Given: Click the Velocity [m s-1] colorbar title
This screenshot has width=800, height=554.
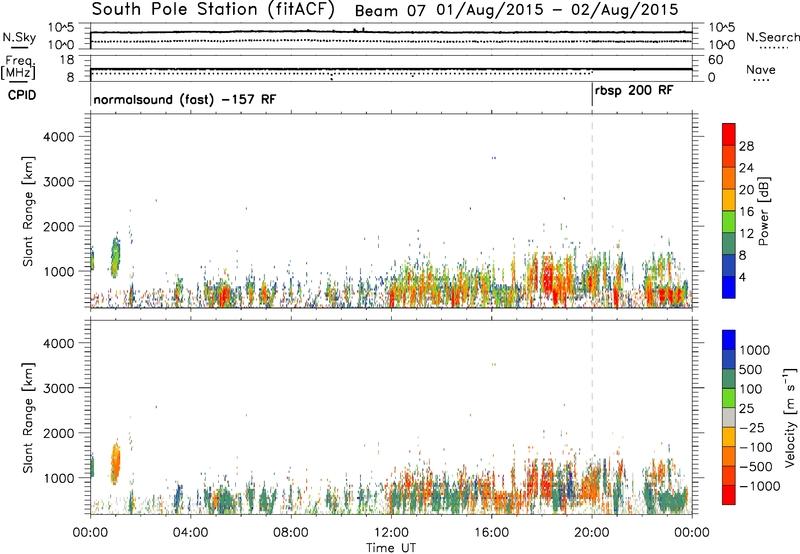Looking at the screenshot, I should (790, 417).
